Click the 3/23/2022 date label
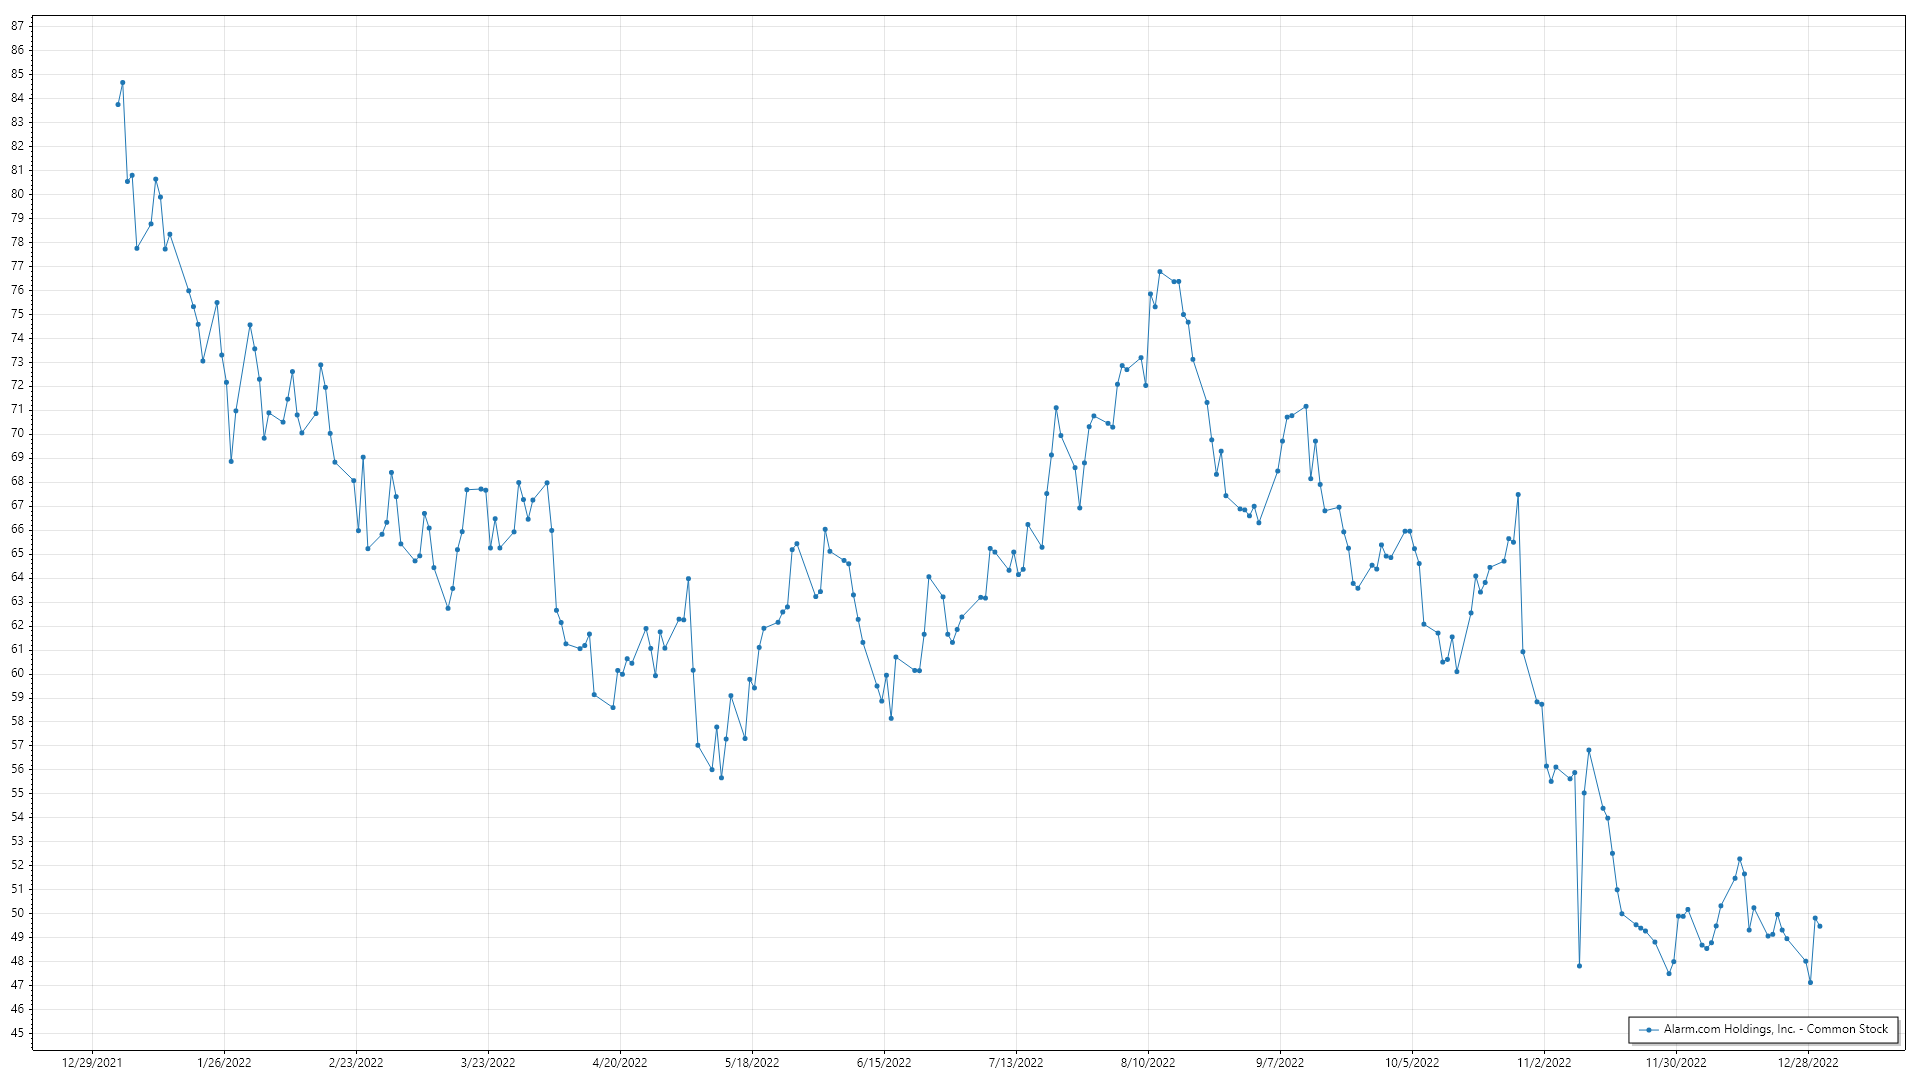 (488, 1063)
